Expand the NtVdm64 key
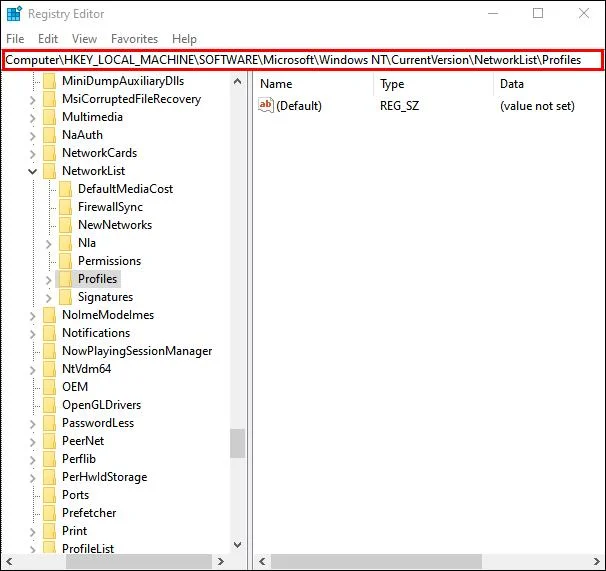Viewport: 606px width, 571px height. 33,370
